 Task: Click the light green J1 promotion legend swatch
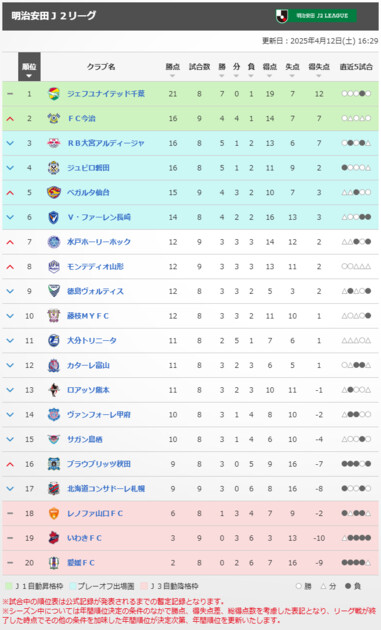coord(8,586)
